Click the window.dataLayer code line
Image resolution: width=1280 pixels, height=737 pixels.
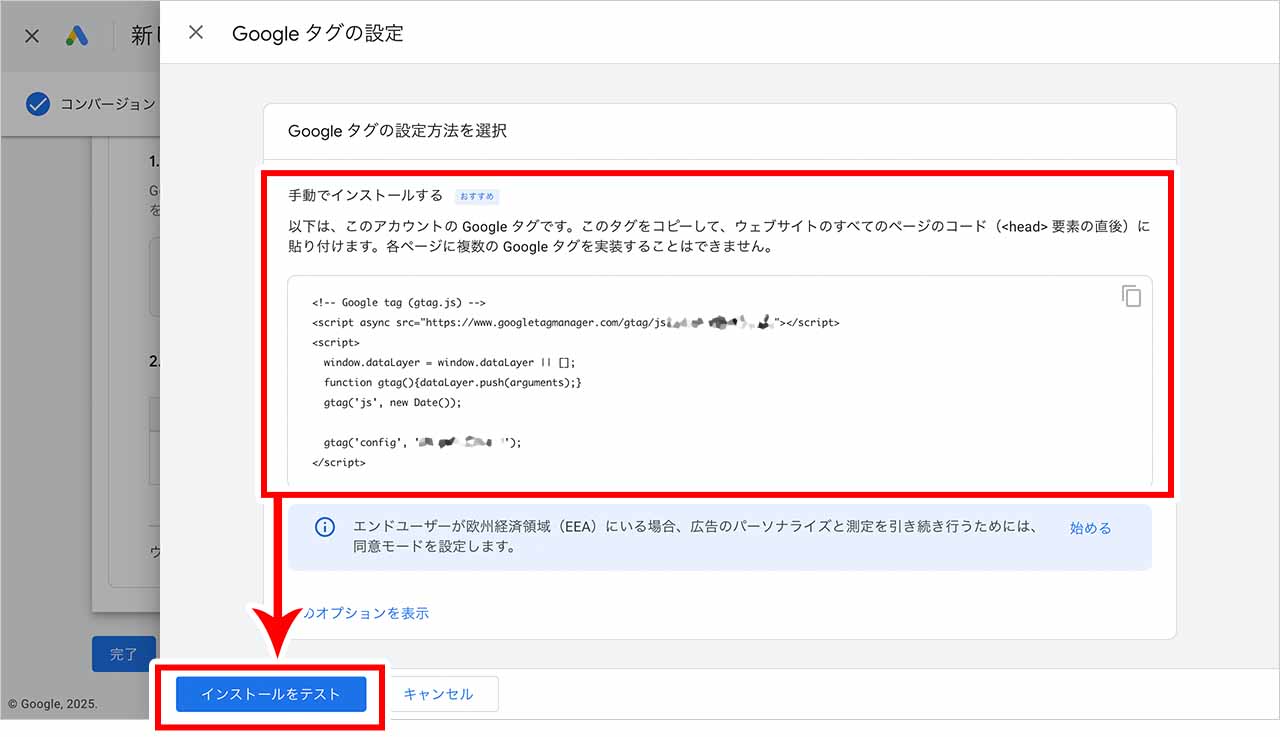(x=450, y=363)
